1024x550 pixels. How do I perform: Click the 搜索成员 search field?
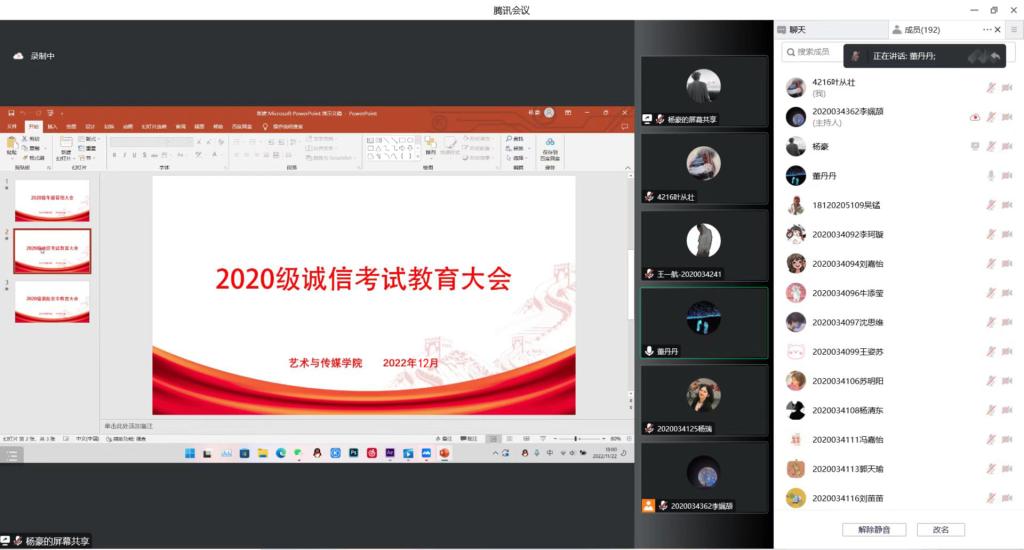pos(815,52)
